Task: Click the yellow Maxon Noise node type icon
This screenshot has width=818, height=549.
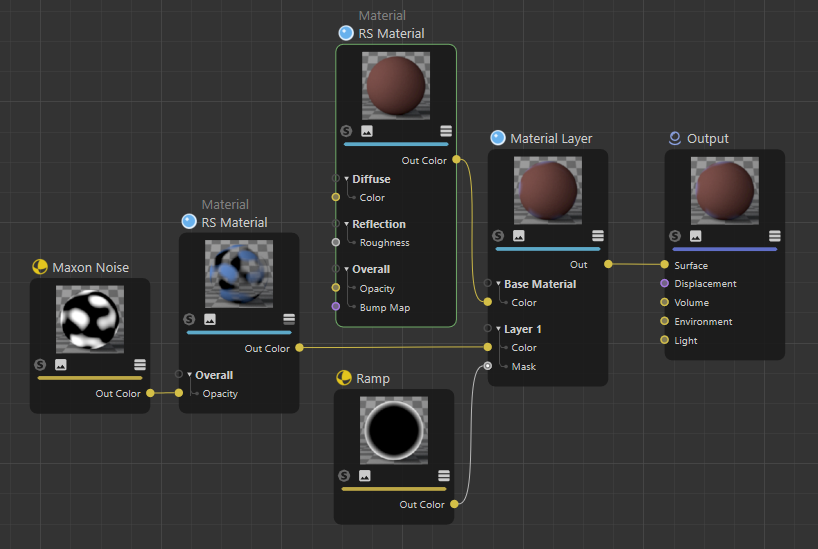Action: tap(40, 267)
